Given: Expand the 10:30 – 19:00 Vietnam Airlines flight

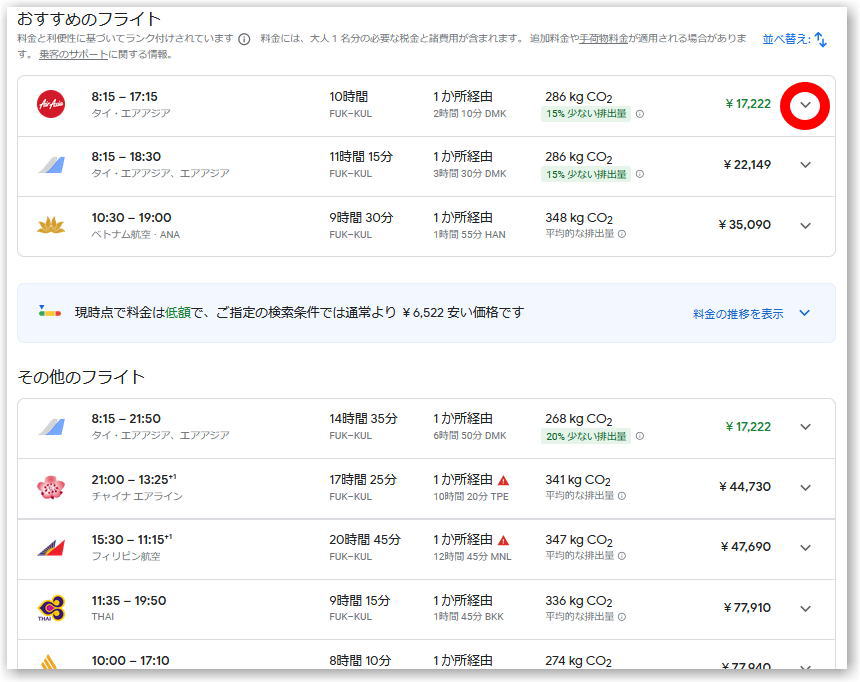Looking at the screenshot, I should pos(805,226).
